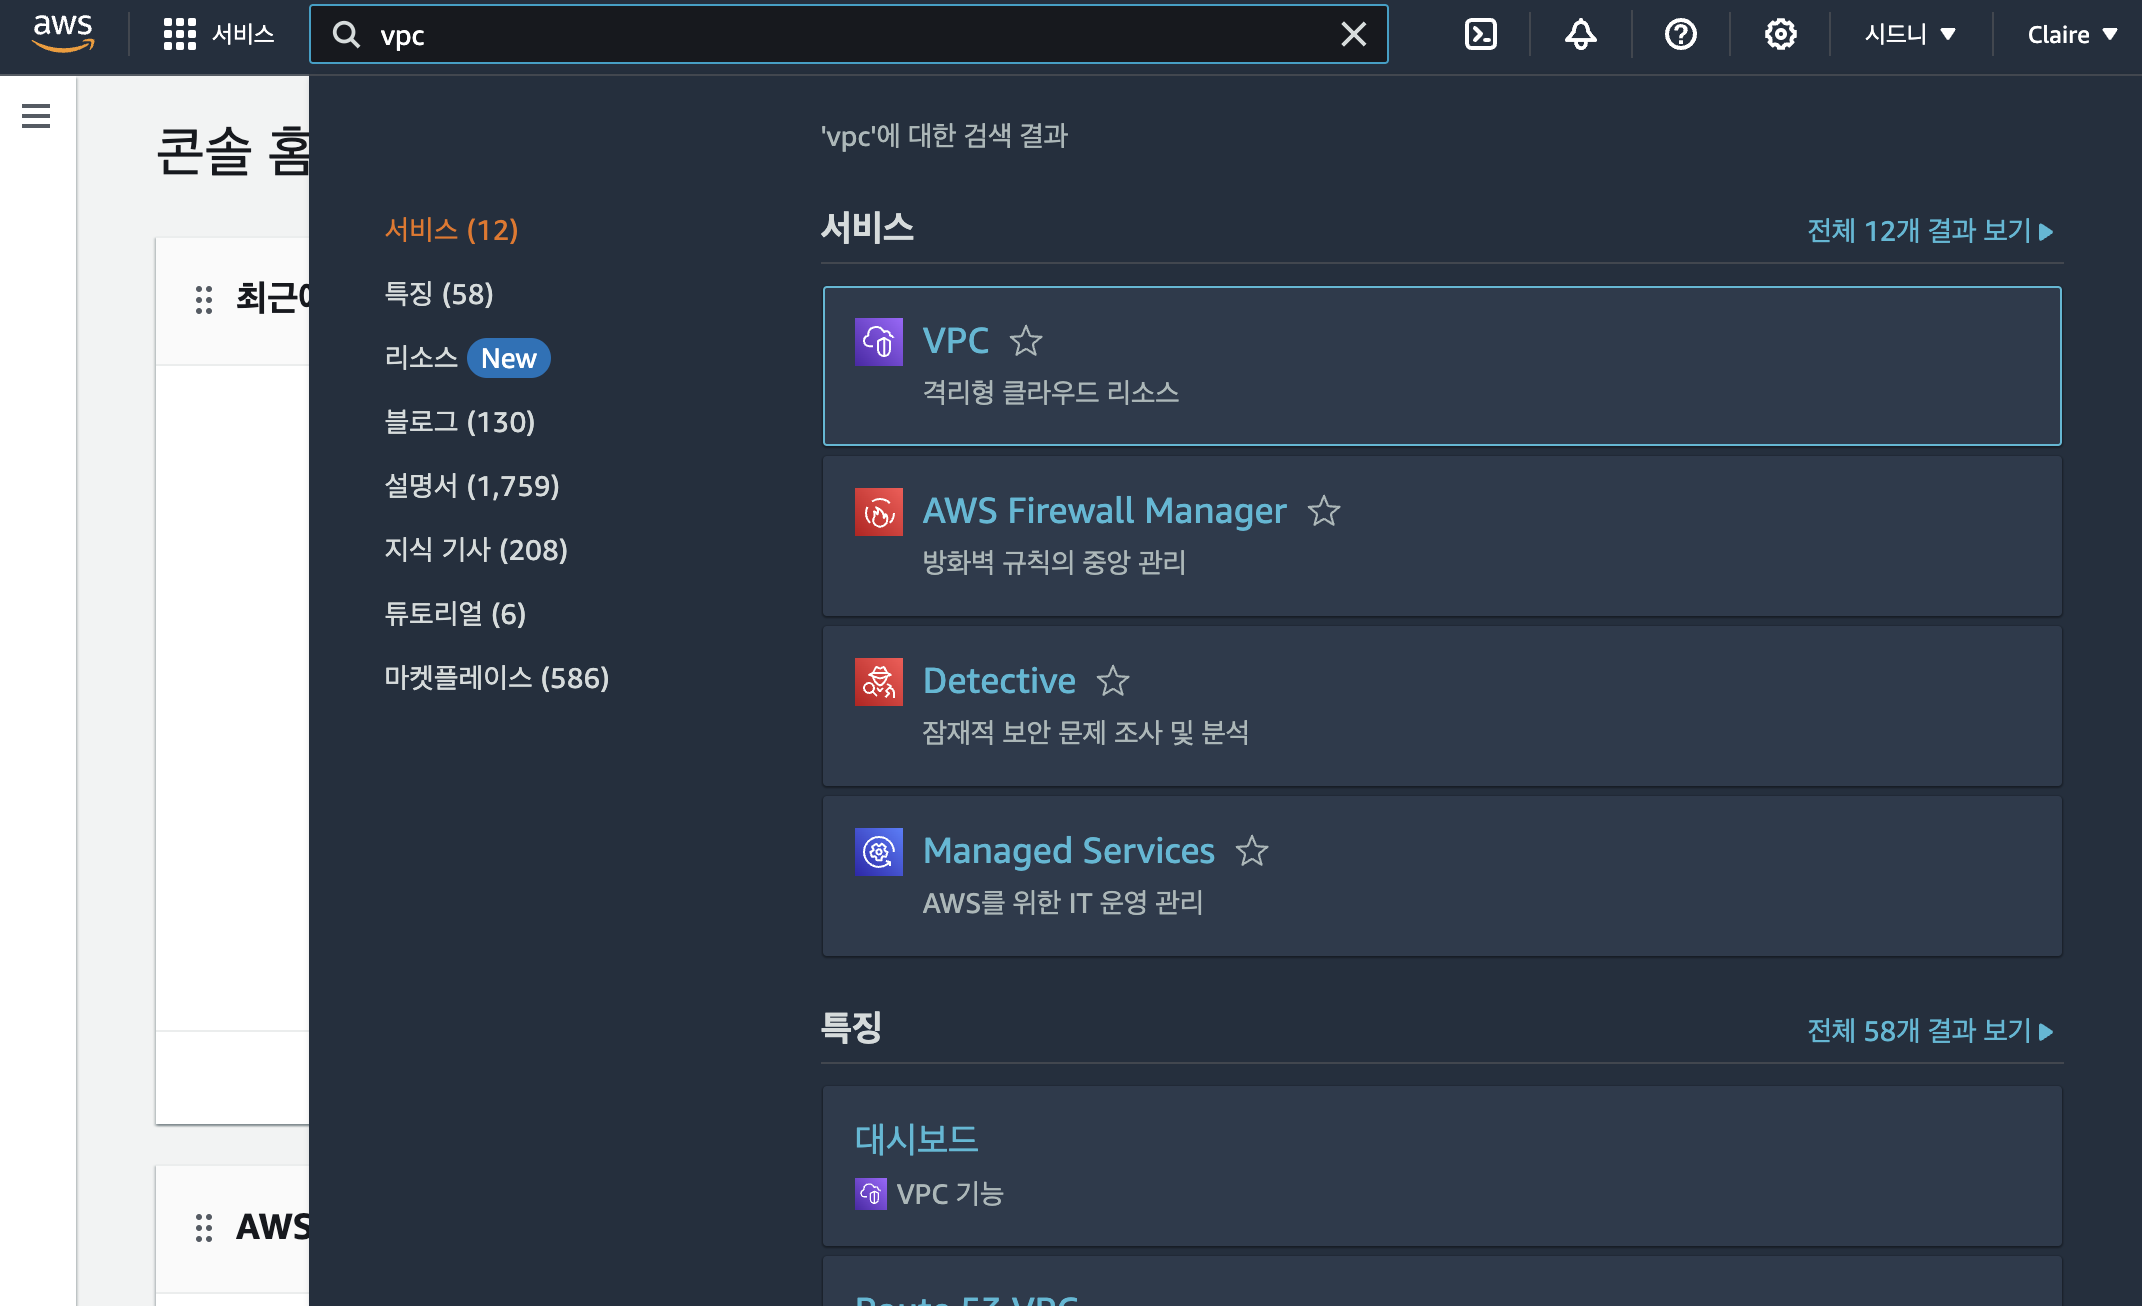Viewport: 2142px width, 1306px height.
Task: Click the search magnifier icon
Action: 346,35
